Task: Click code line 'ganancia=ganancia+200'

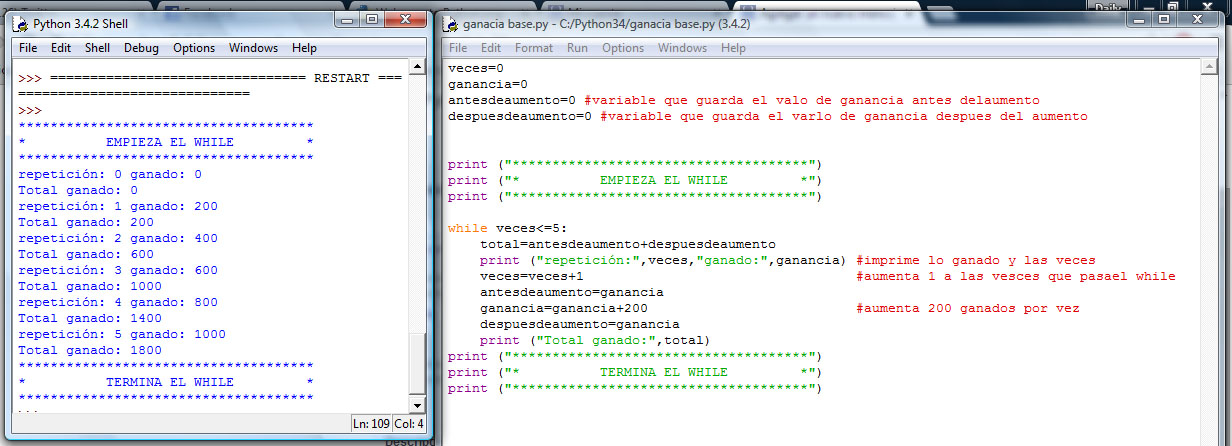Action: coord(564,308)
